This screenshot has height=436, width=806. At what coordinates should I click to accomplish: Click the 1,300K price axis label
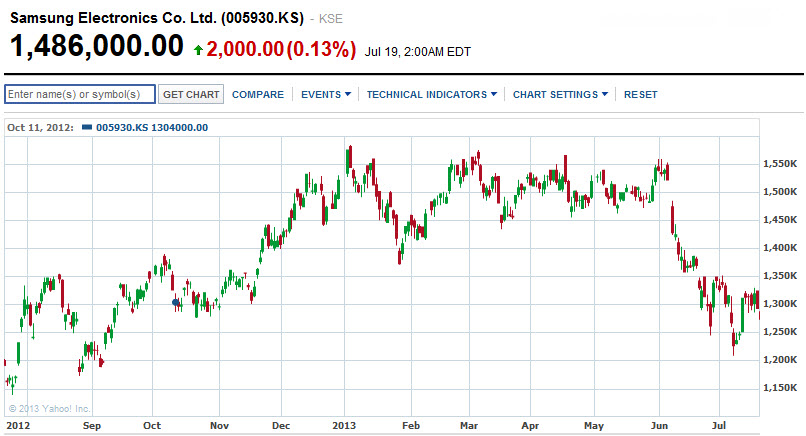pos(780,303)
